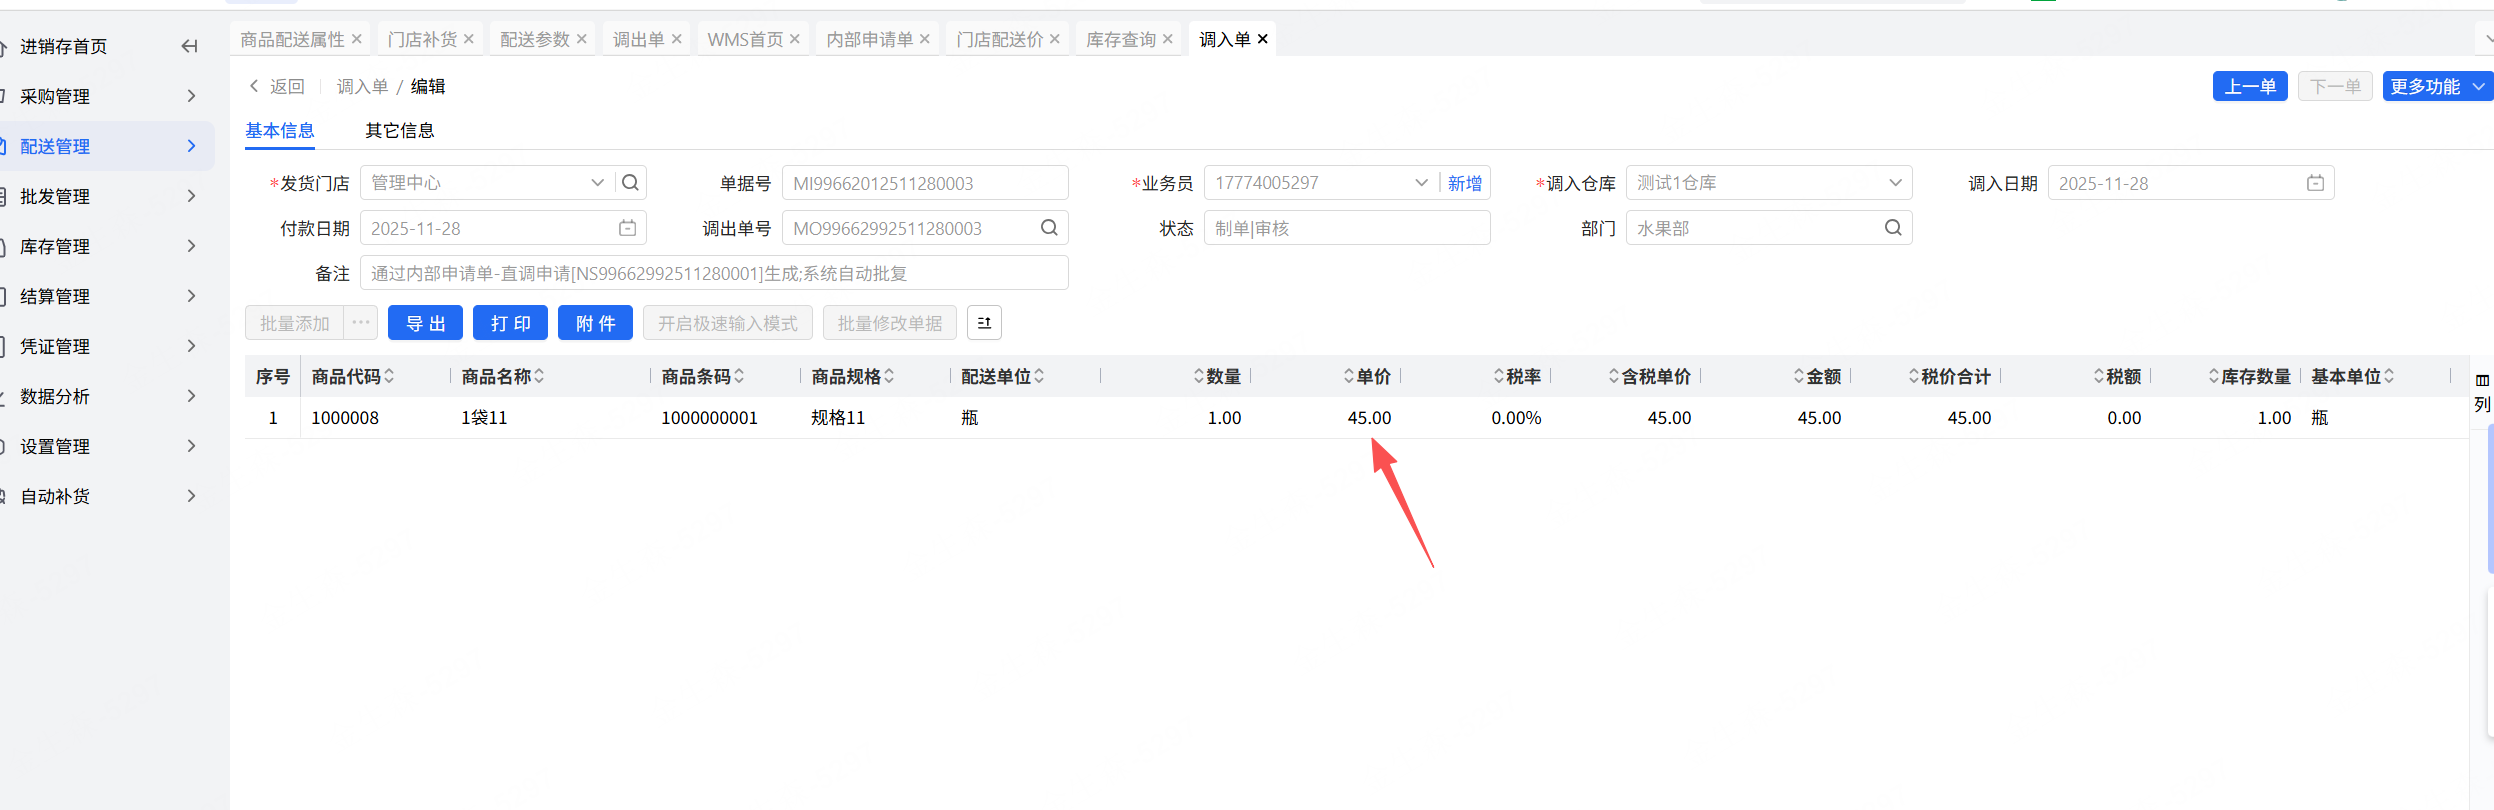Open the 发货门店 dropdown
The height and width of the screenshot is (810, 2494).
[597, 183]
